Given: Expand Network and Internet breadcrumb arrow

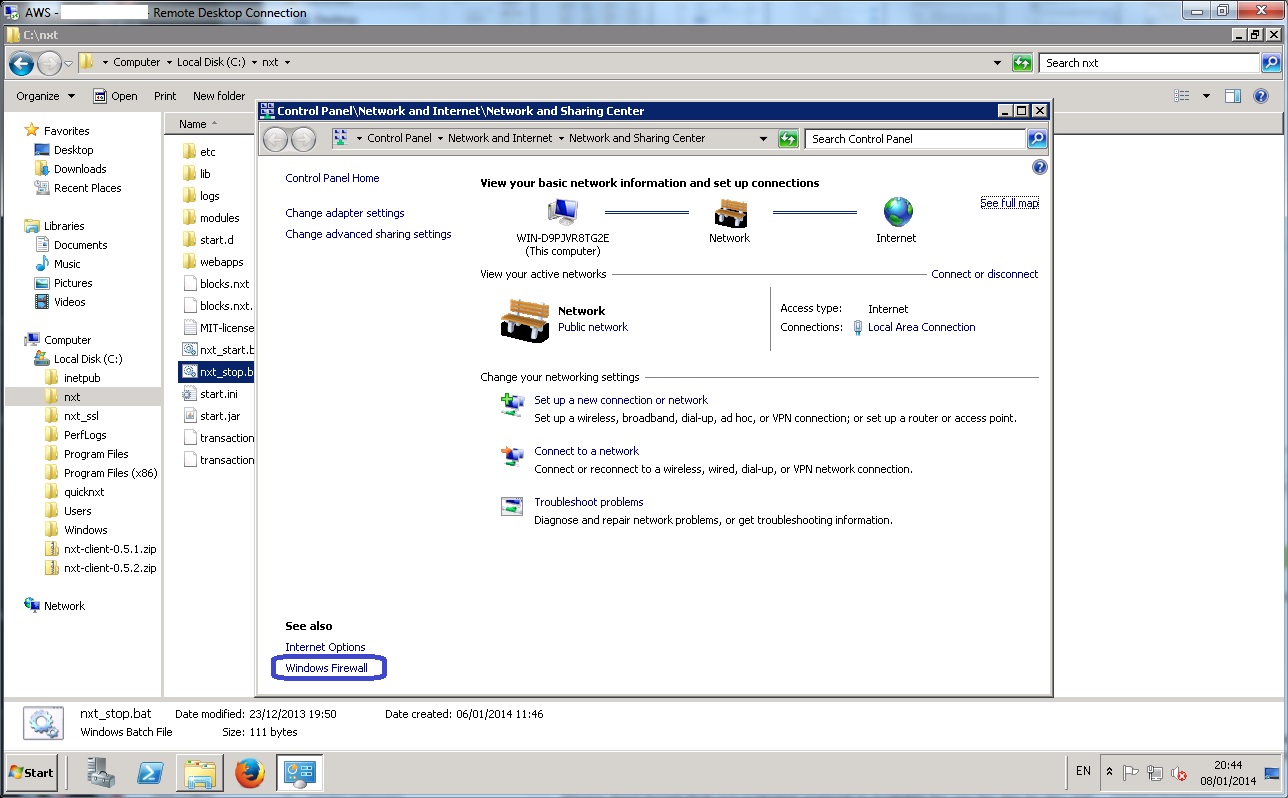Looking at the screenshot, I should tap(561, 139).
